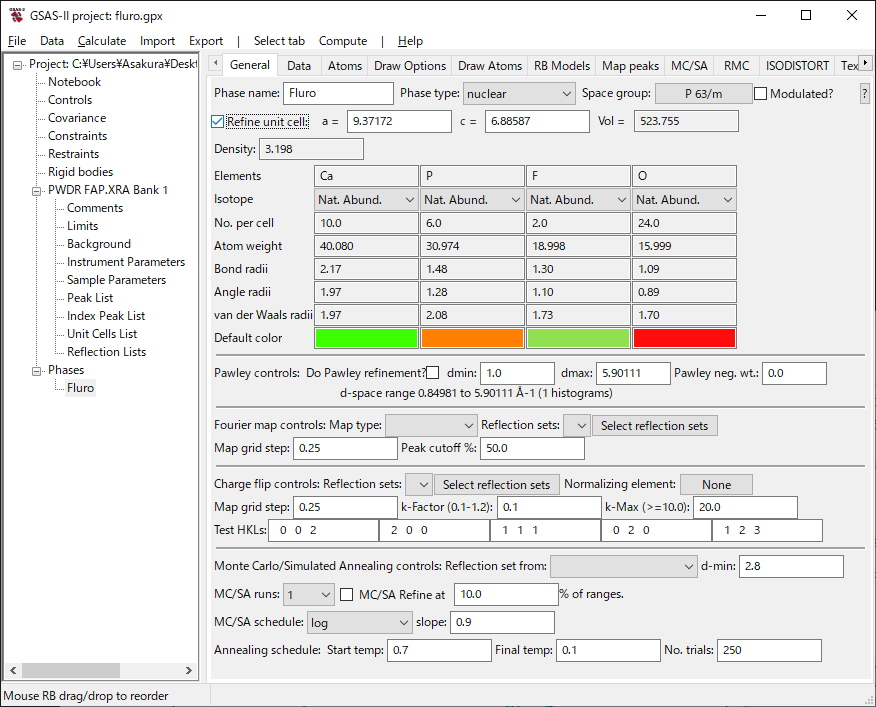Click the red O default color swatch

coord(684,338)
